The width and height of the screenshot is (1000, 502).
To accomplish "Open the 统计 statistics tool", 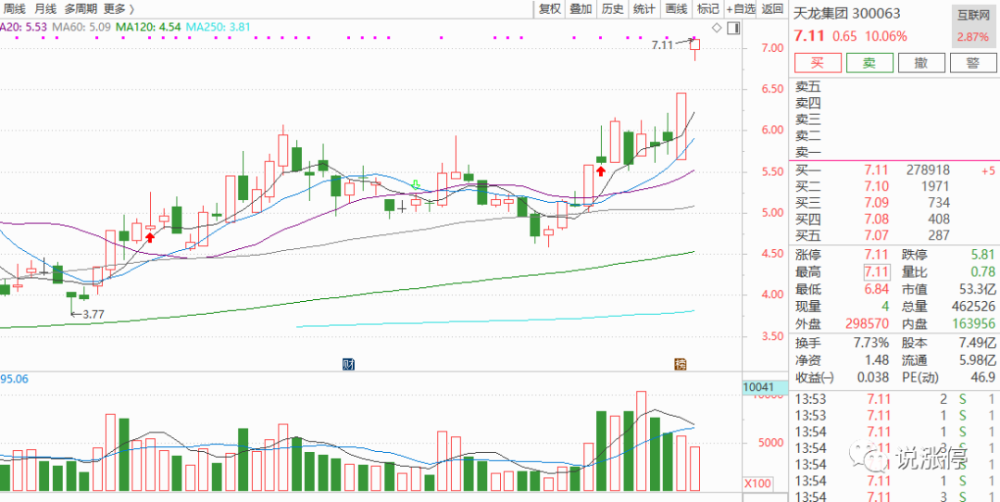I will click(x=644, y=9).
